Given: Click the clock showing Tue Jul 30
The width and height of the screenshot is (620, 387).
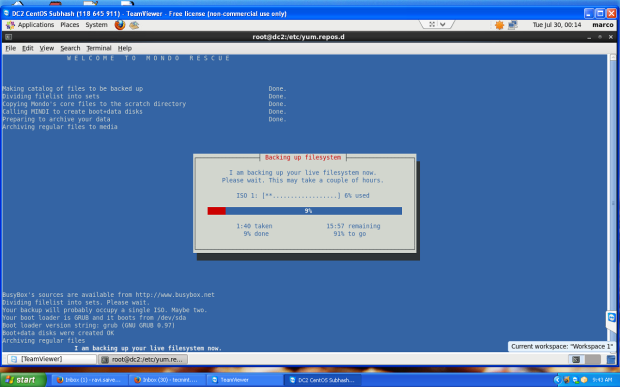Looking at the screenshot, I should 557,25.
